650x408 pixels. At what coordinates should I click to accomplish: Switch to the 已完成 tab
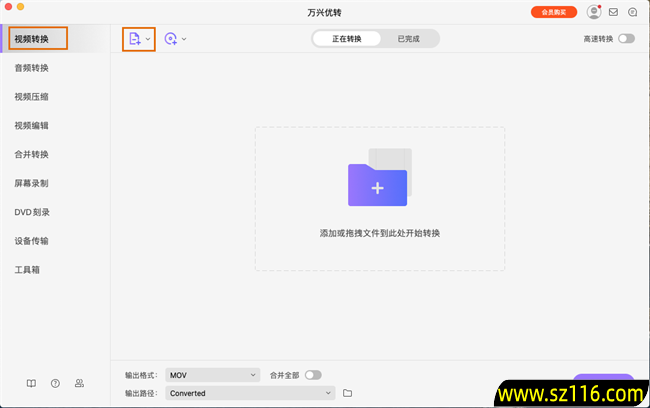point(408,39)
